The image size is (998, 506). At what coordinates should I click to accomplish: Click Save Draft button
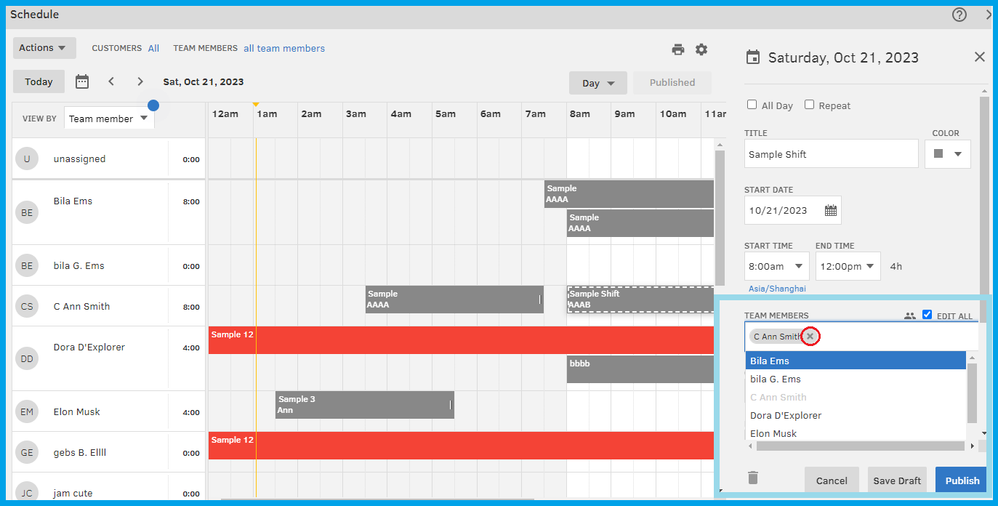click(x=897, y=481)
